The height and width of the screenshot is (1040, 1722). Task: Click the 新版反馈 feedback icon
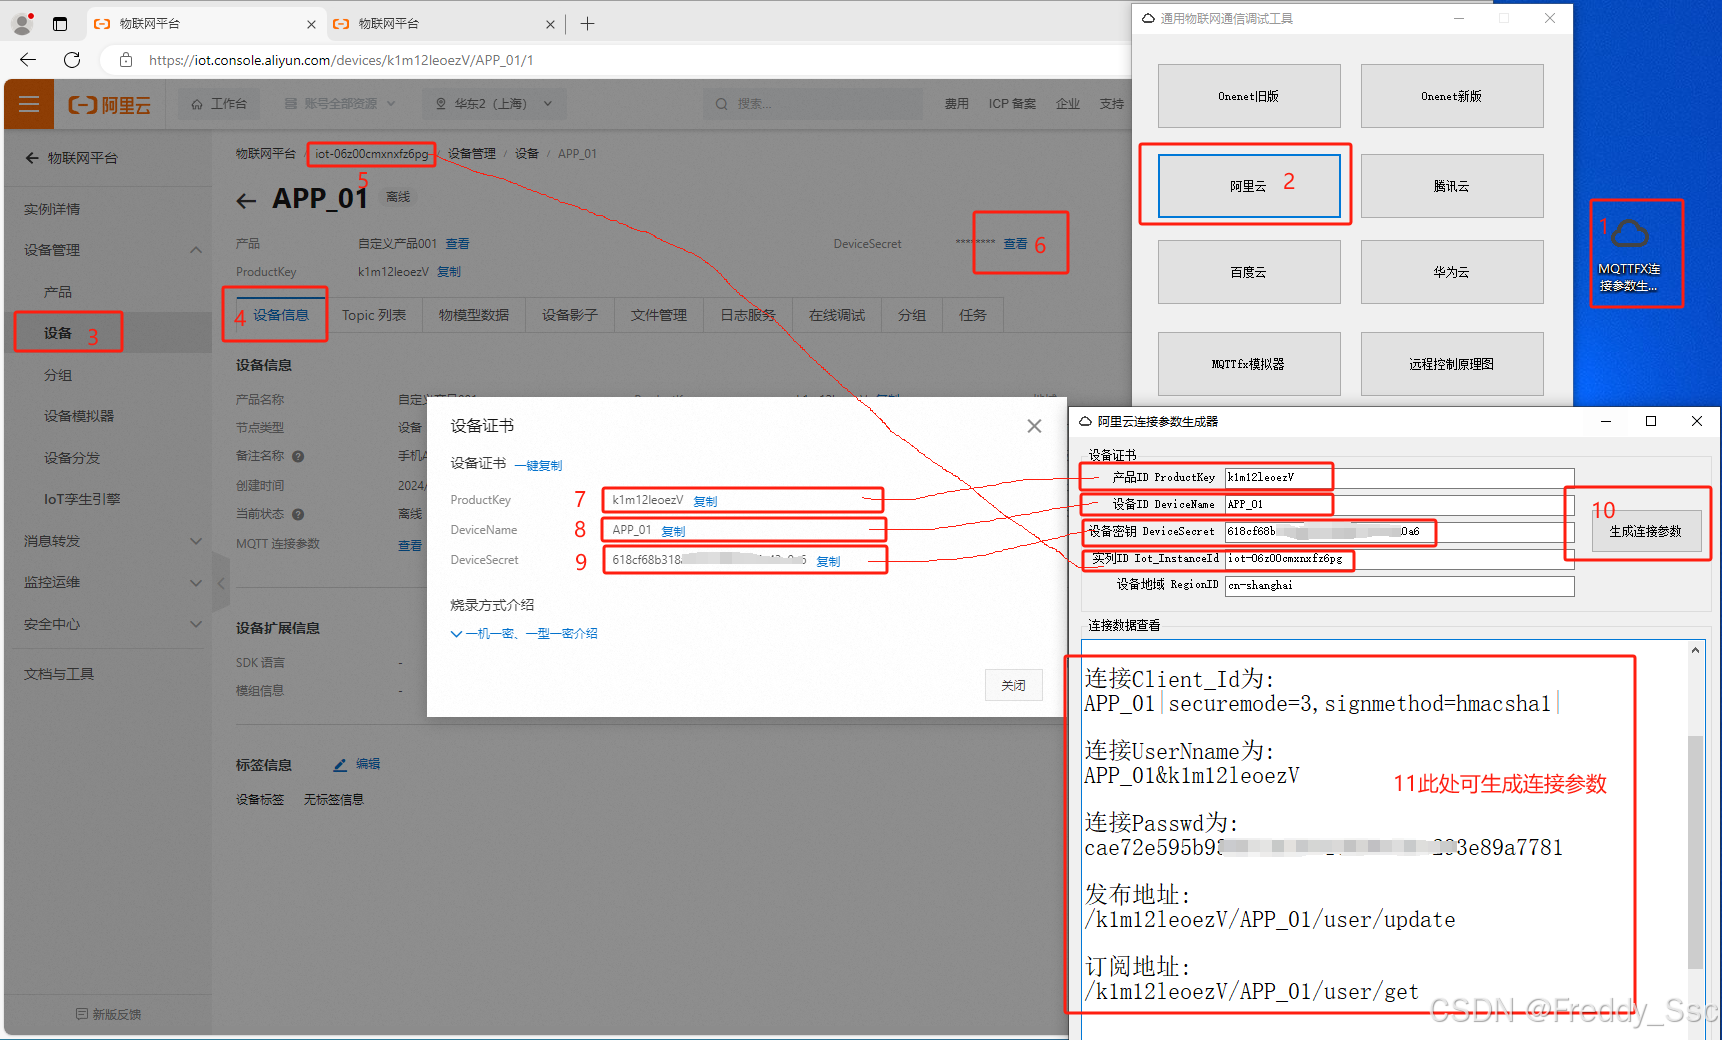82,1014
